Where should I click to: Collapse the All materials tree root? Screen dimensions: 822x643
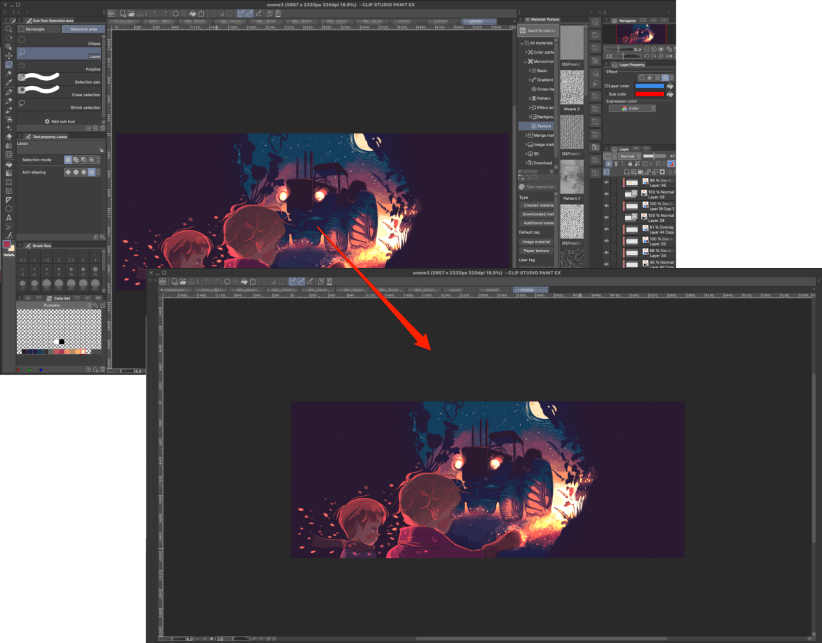coord(522,43)
